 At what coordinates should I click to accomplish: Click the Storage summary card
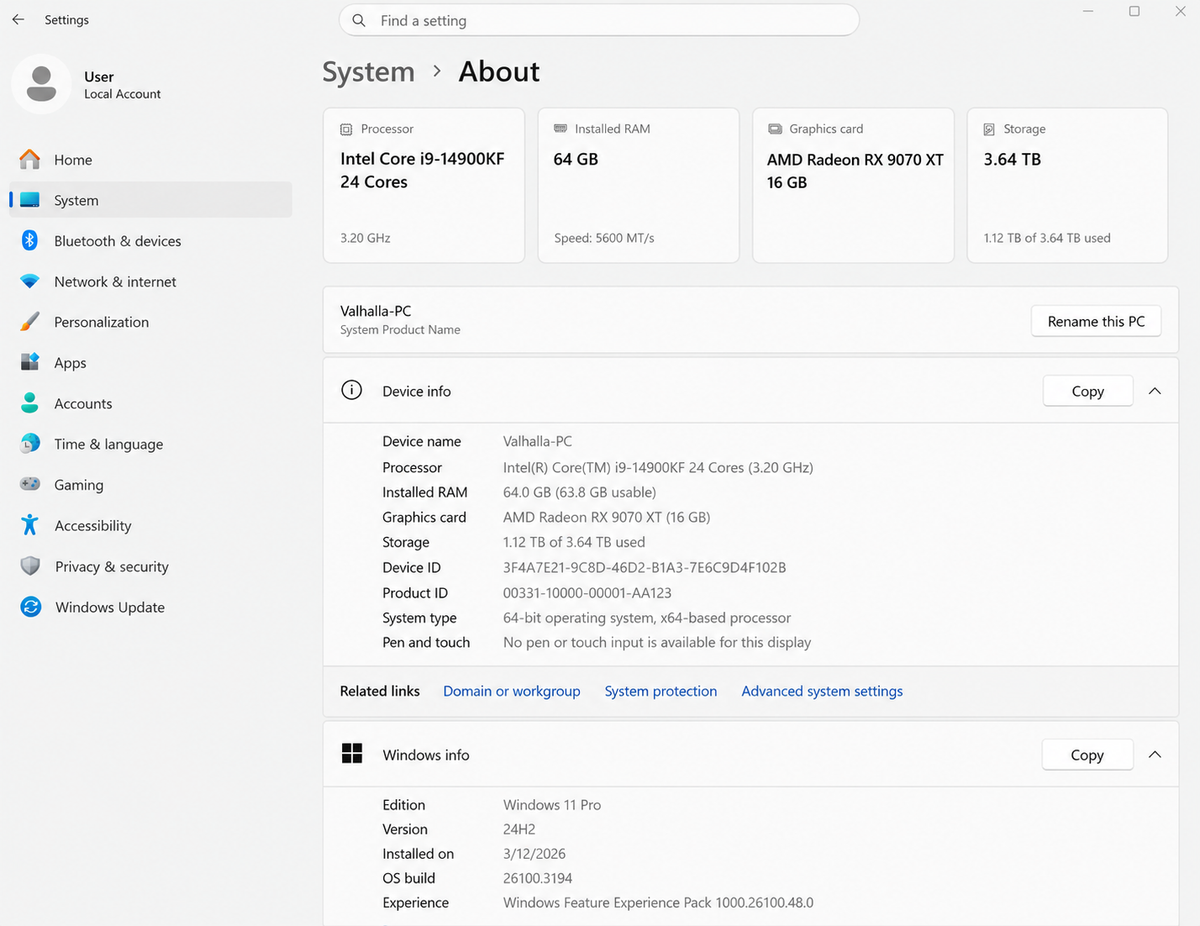click(x=1067, y=186)
